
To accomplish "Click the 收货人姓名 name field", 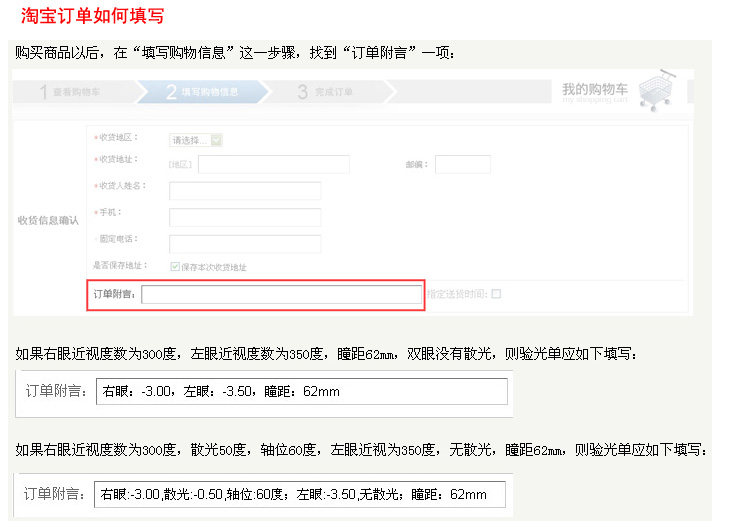I will click(x=245, y=190).
